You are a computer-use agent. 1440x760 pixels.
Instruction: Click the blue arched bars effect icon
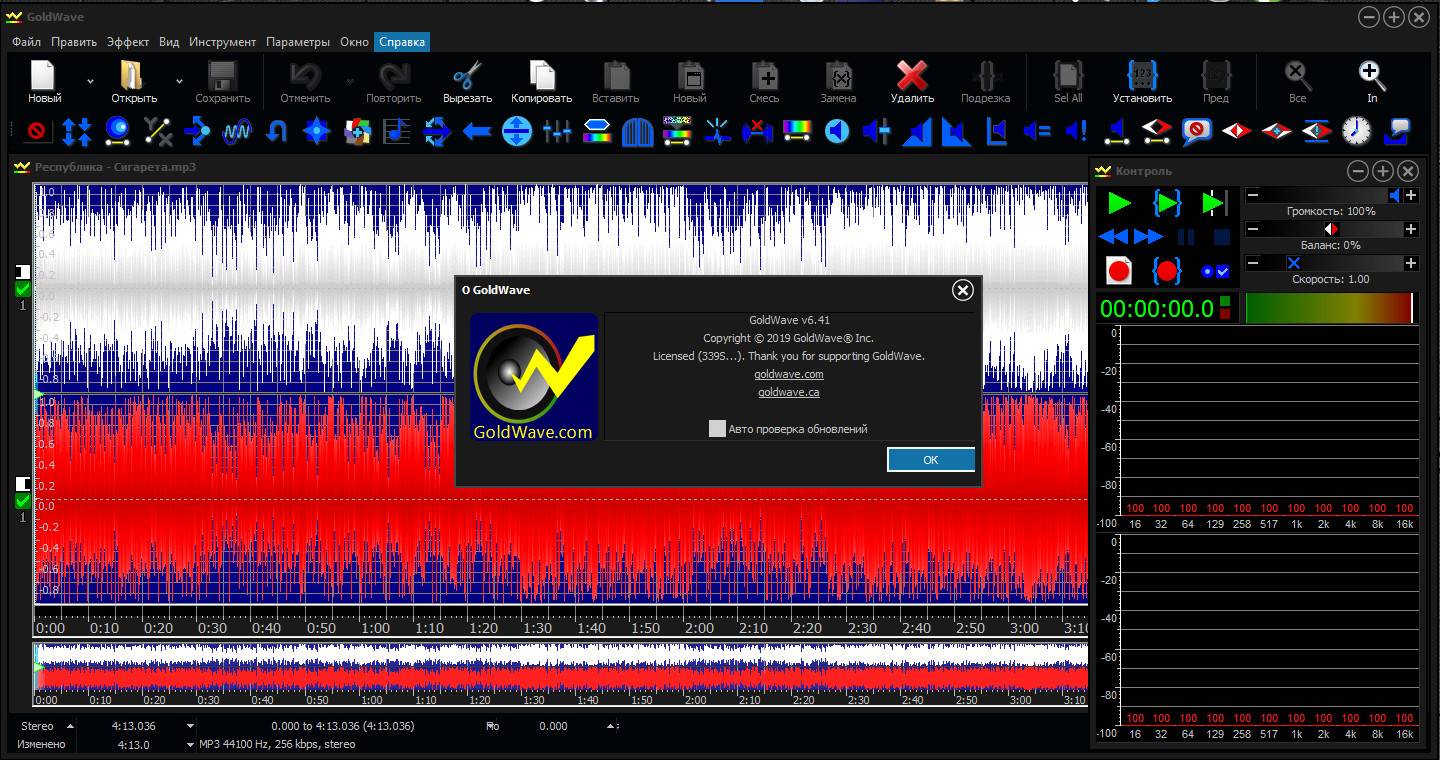(637, 131)
